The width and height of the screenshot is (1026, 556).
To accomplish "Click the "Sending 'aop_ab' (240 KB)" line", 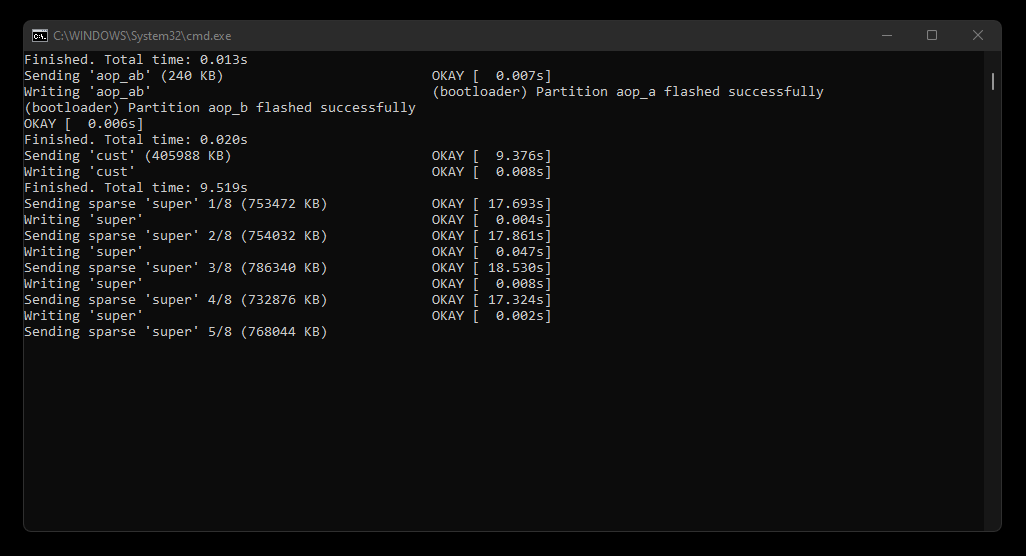I will [124, 76].
